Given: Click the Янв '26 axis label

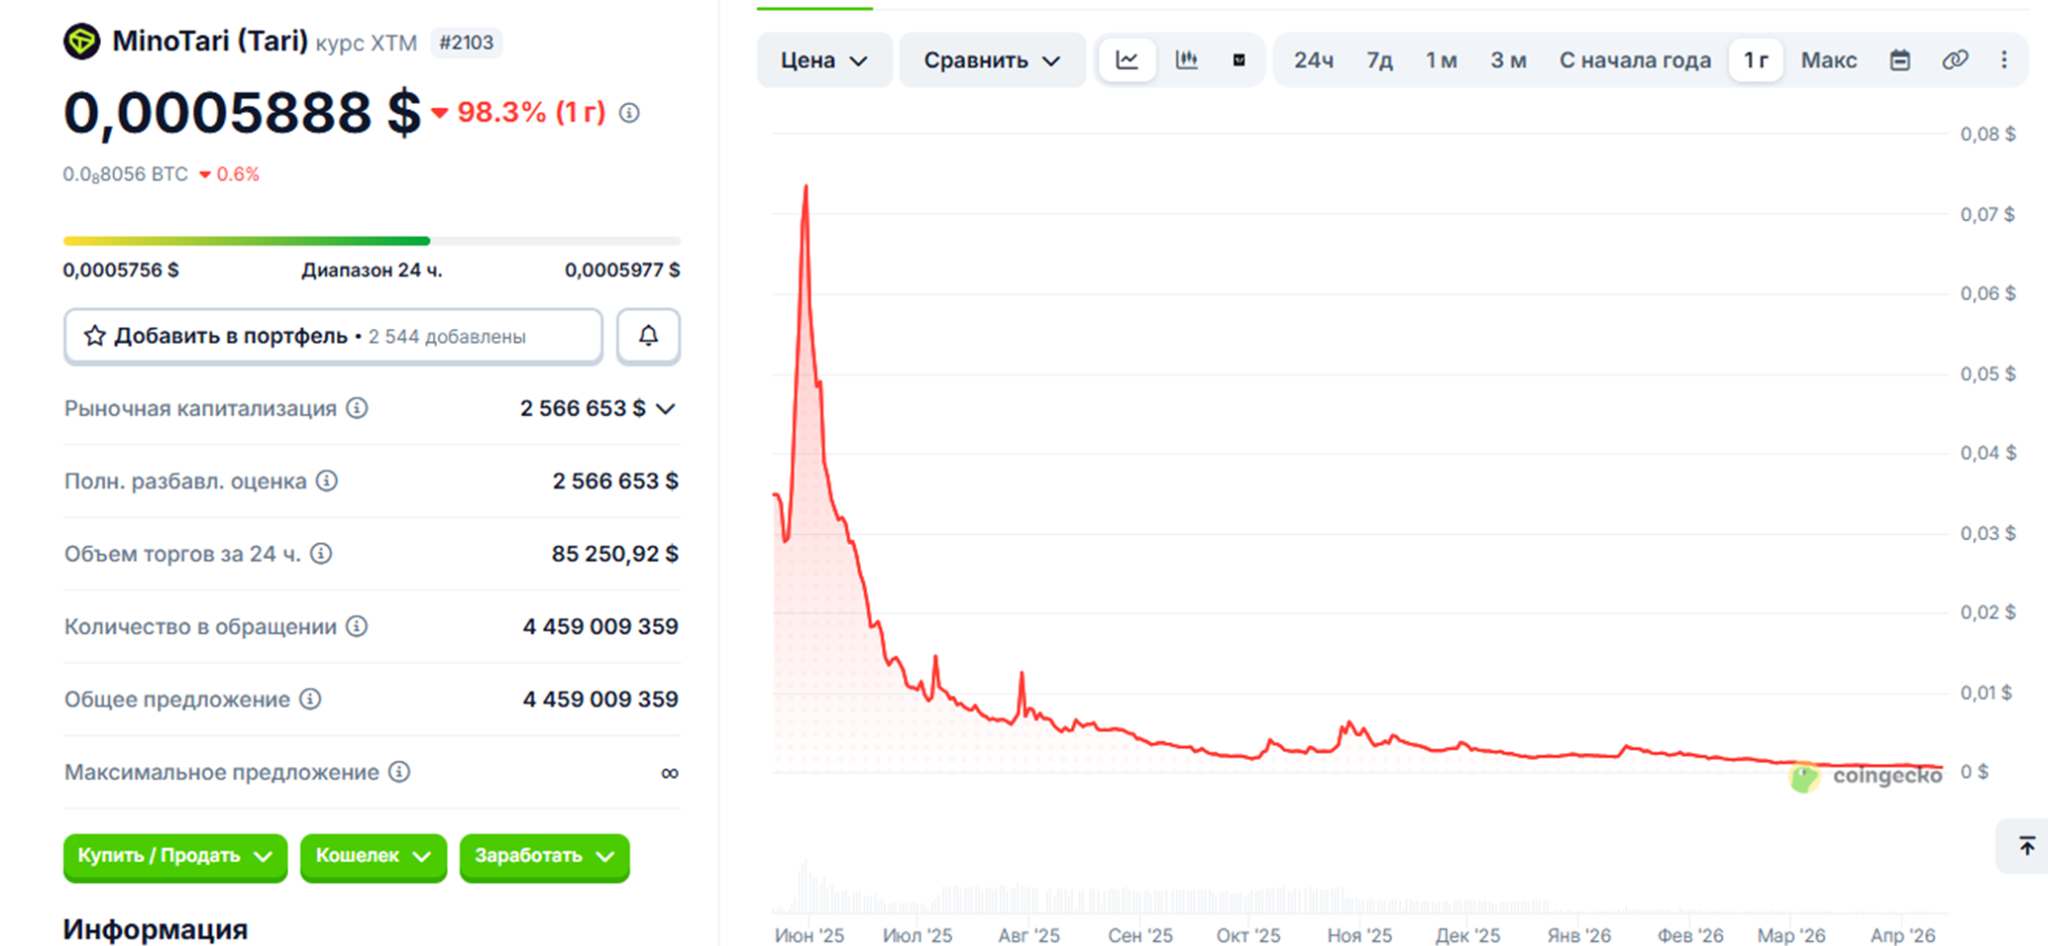Looking at the screenshot, I should click(x=1579, y=935).
